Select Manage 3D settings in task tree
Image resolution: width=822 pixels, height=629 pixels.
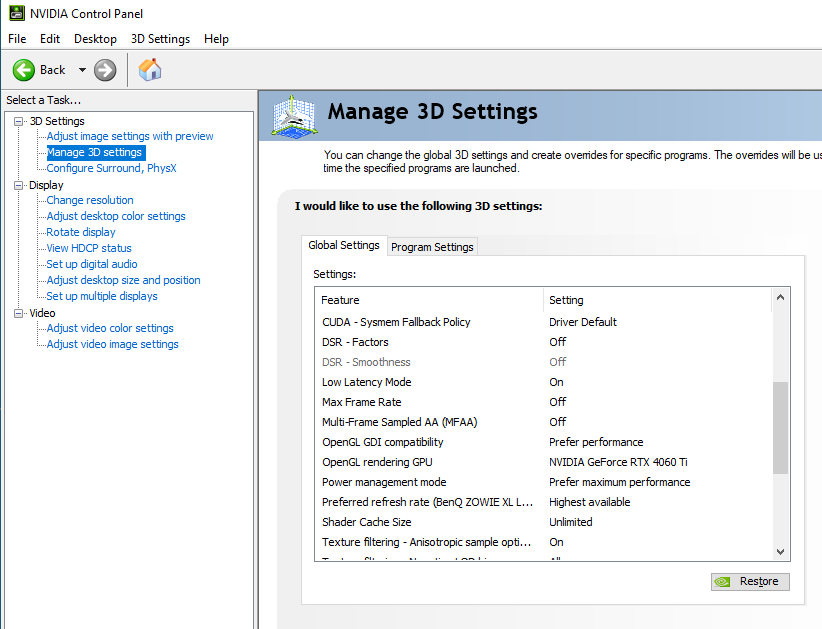click(94, 153)
